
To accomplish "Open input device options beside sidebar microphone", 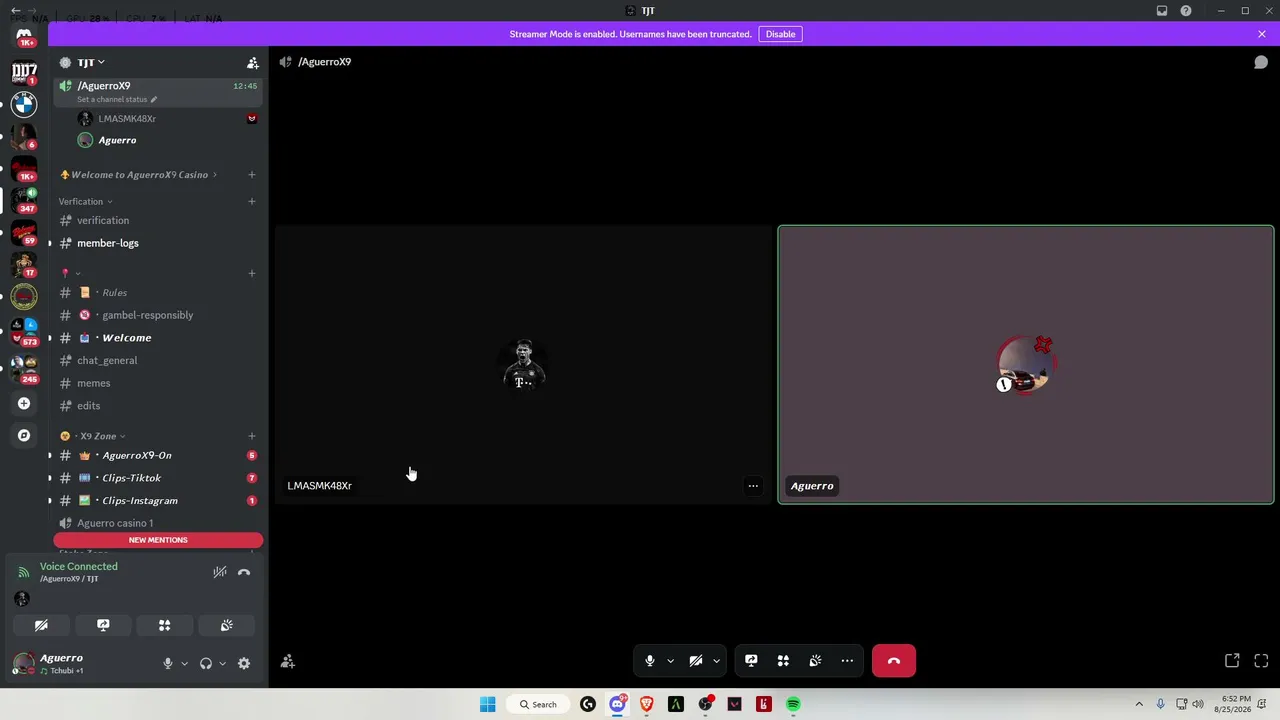I will pyautogui.click(x=184, y=663).
